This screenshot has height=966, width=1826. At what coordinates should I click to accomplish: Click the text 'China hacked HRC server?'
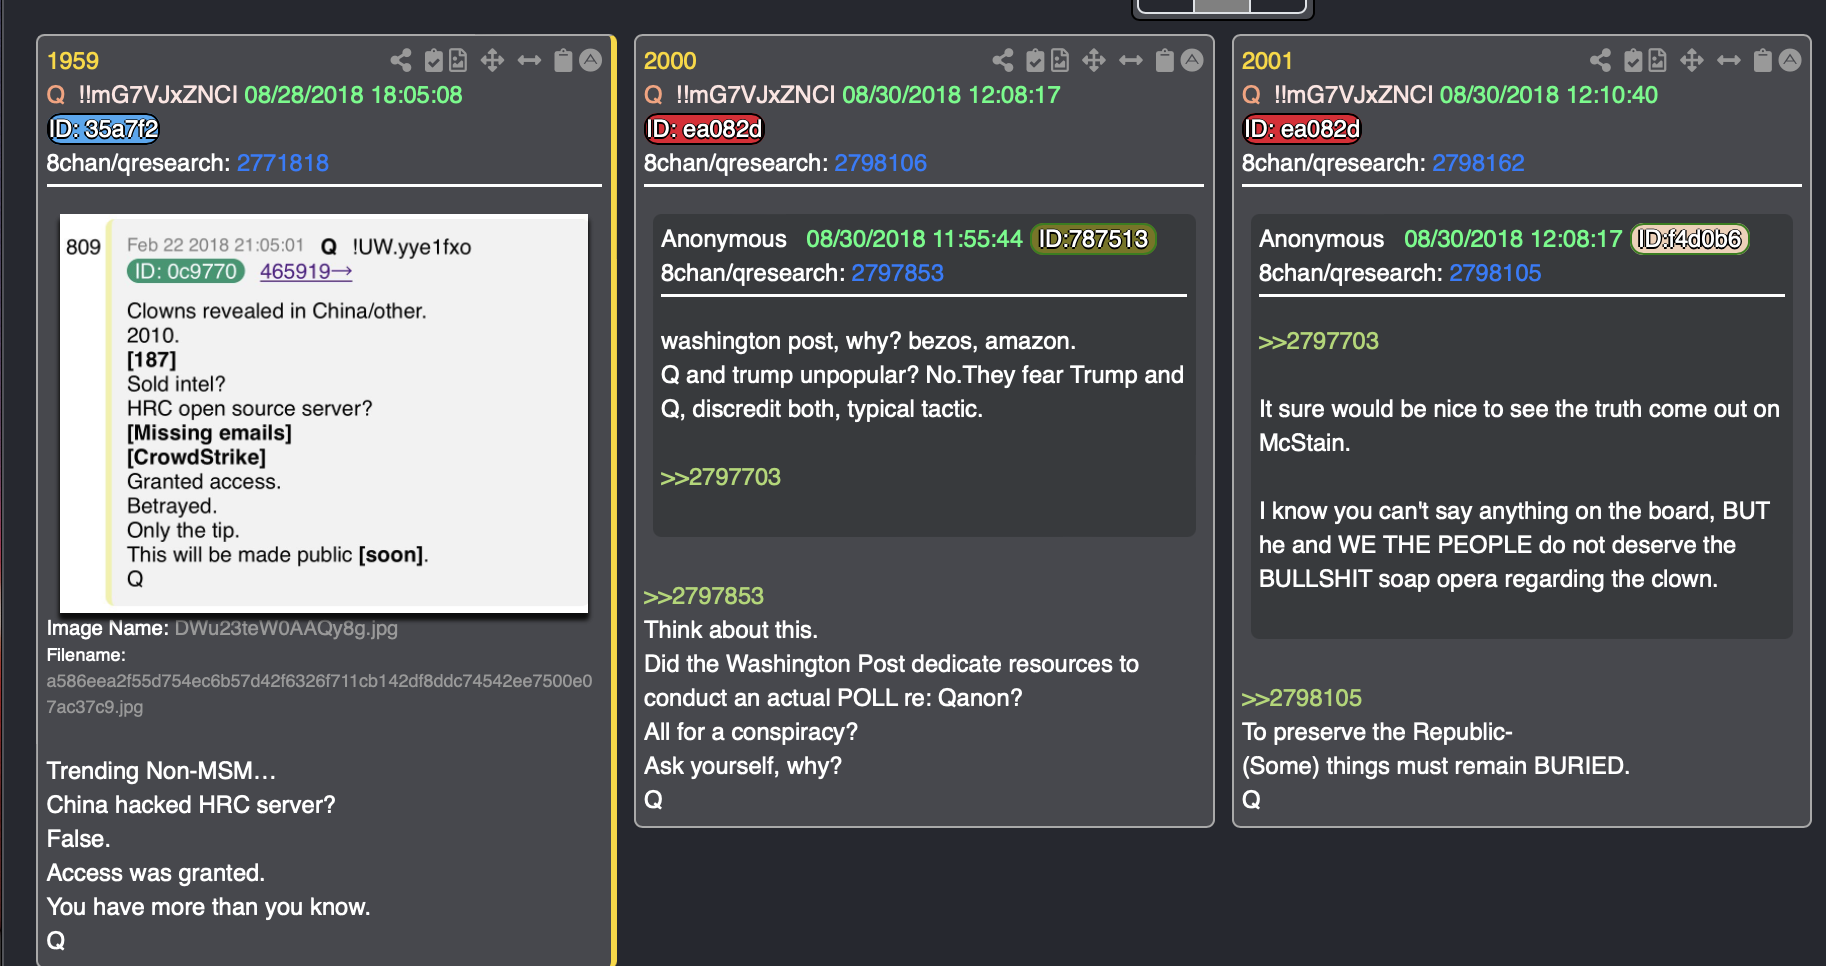[191, 805]
